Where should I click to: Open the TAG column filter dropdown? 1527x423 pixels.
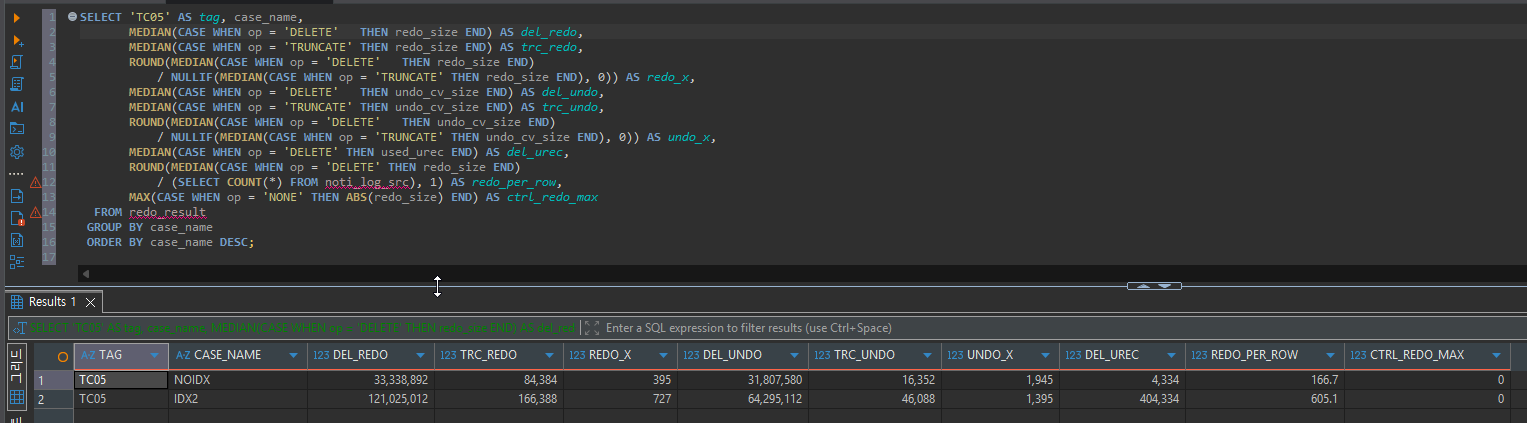pyautogui.click(x=154, y=355)
